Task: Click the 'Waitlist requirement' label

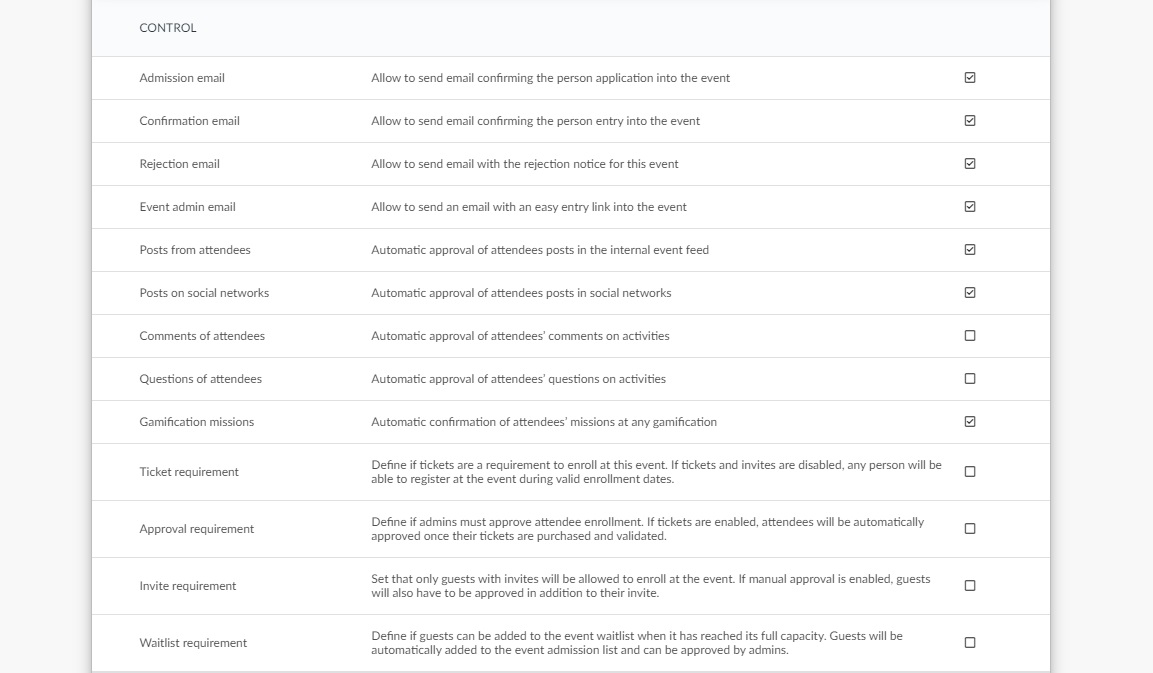Action: tap(193, 643)
